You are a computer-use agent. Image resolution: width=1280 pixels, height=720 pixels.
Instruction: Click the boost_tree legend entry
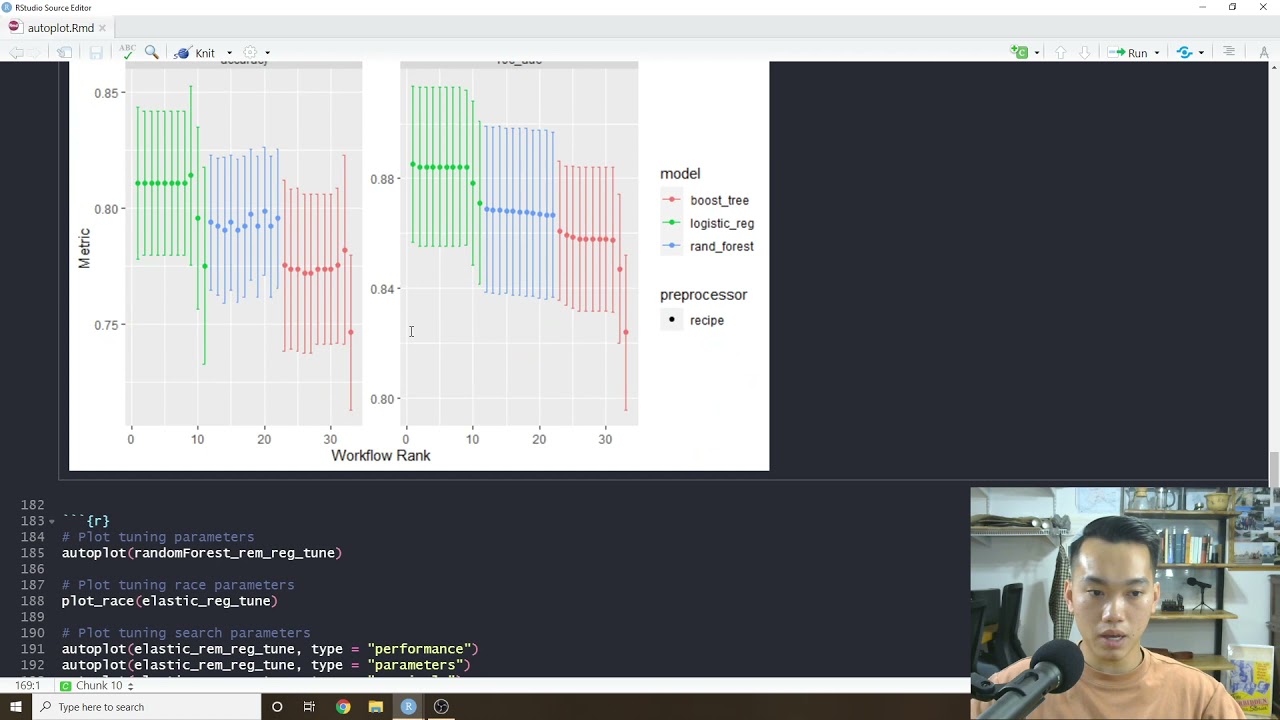click(706, 200)
